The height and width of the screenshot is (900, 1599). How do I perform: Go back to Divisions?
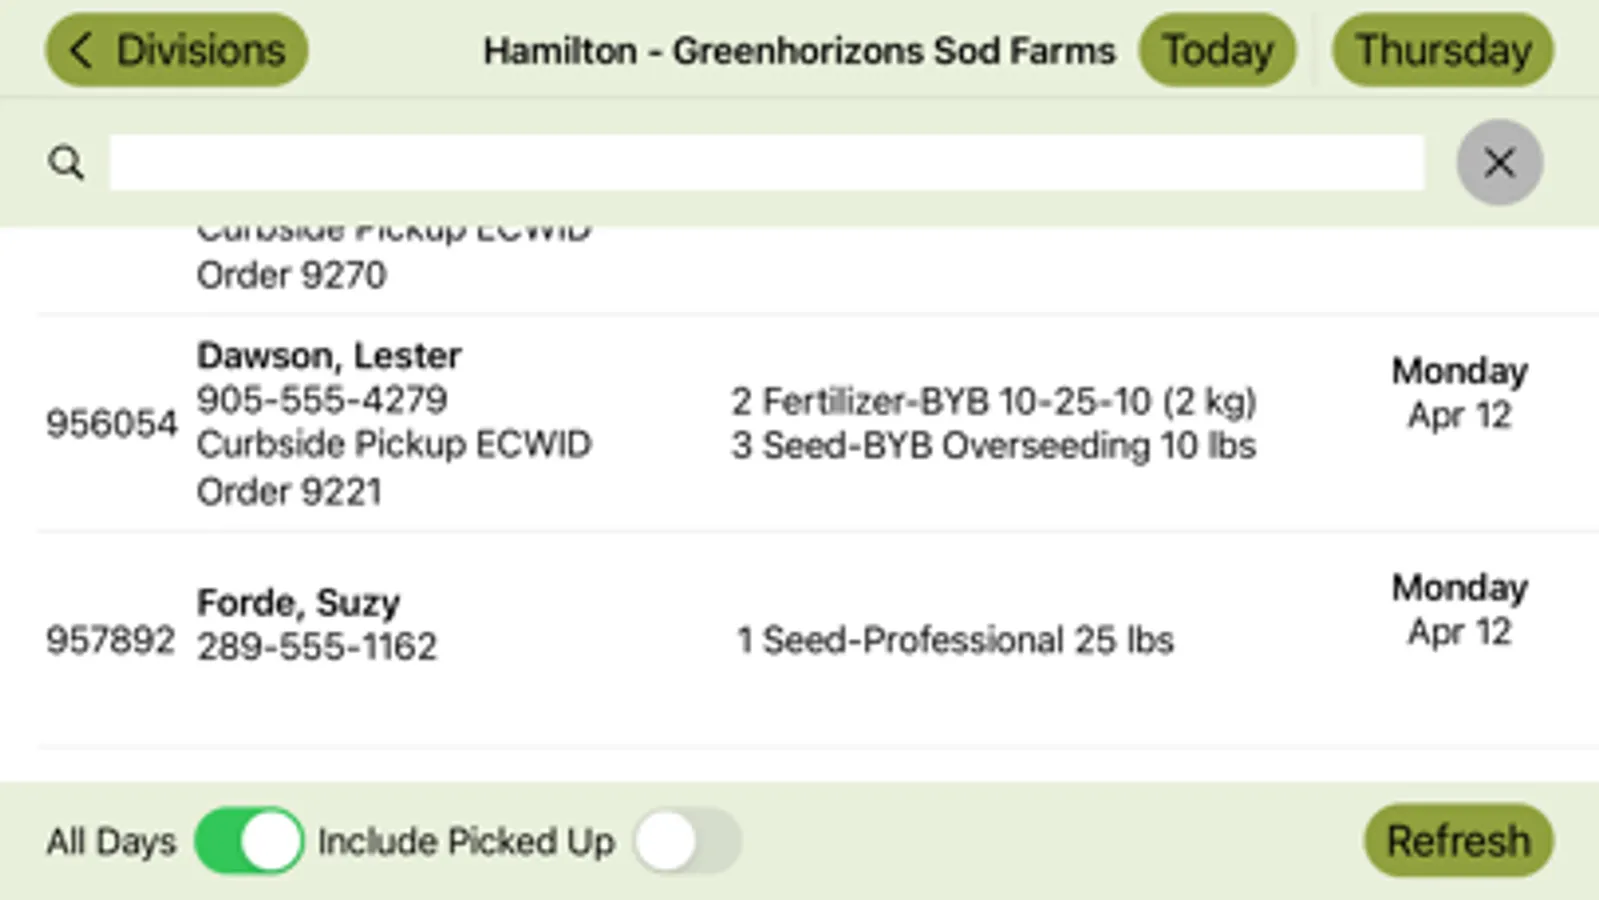click(177, 50)
